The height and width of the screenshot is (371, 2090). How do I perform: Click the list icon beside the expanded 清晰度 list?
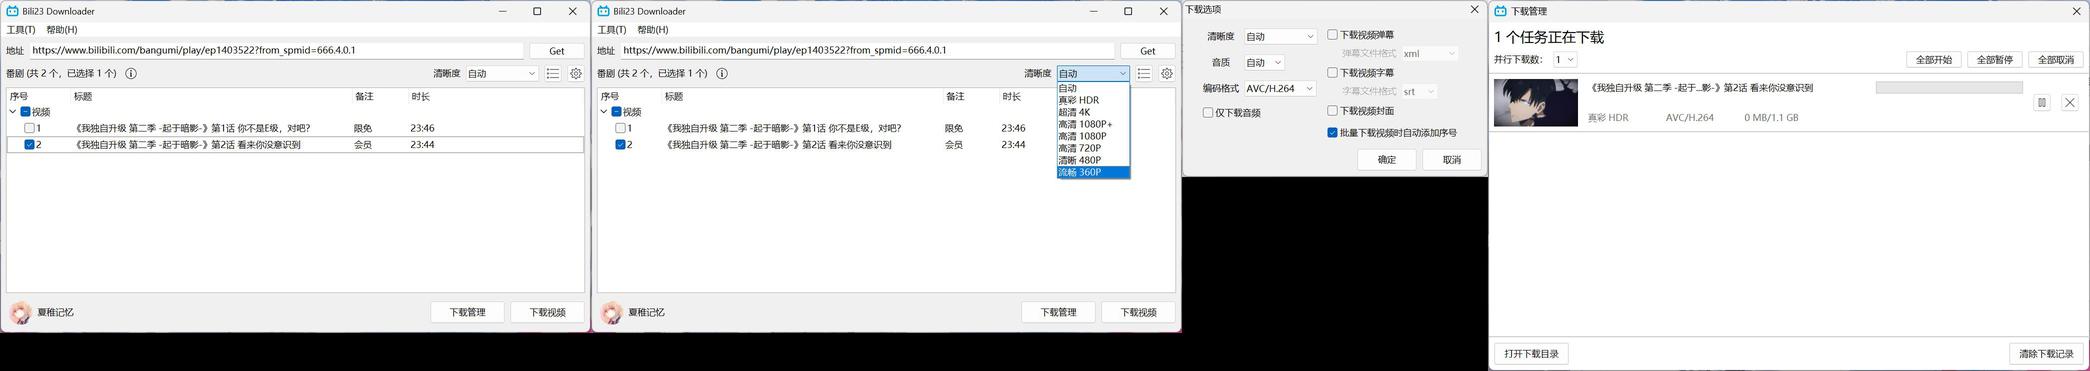(1144, 73)
